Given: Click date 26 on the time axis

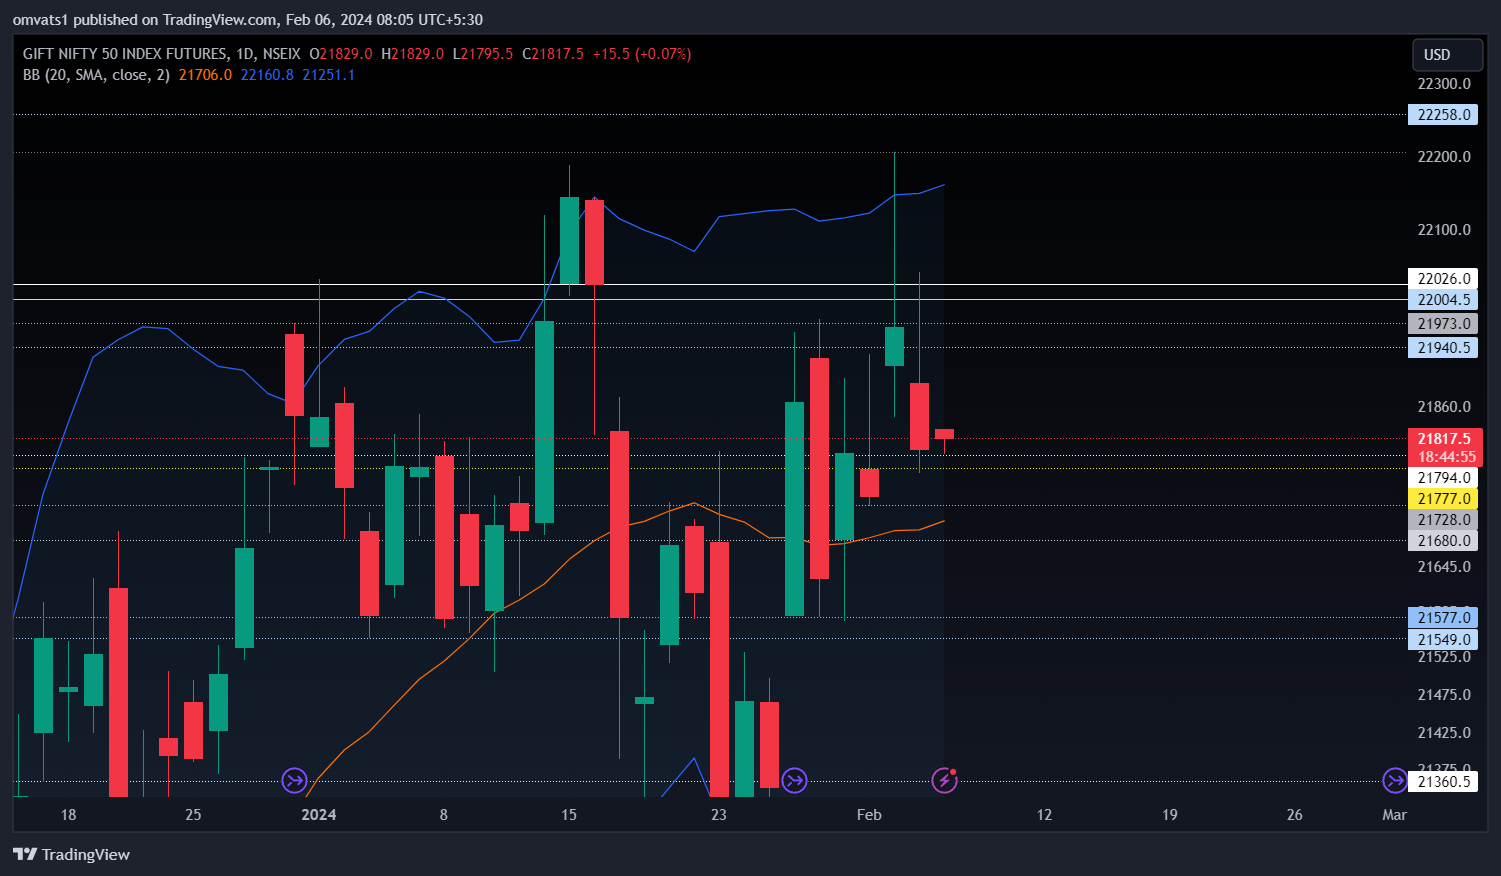Looking at the screenshot, I should pos(1294,815).
